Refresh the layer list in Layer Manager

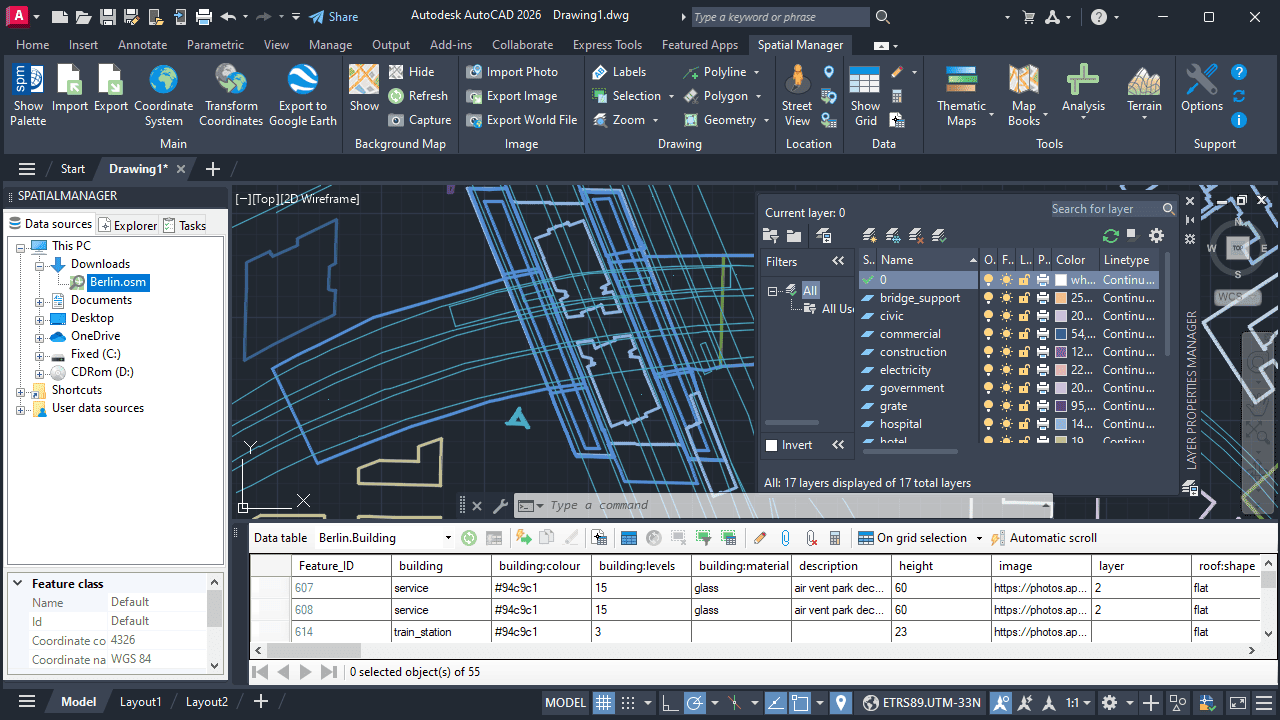[1110, 236]
